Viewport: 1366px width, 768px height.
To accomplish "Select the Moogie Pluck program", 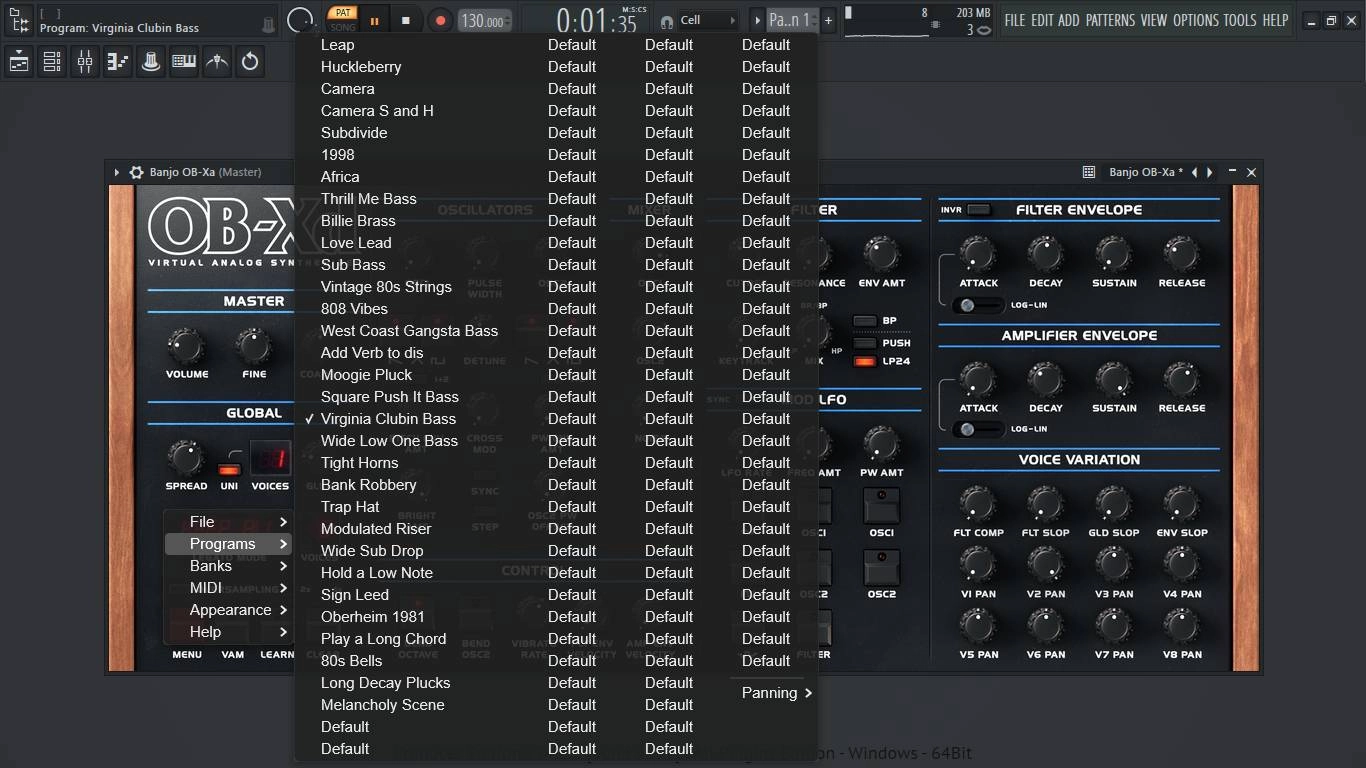I will tap(366, 375).
